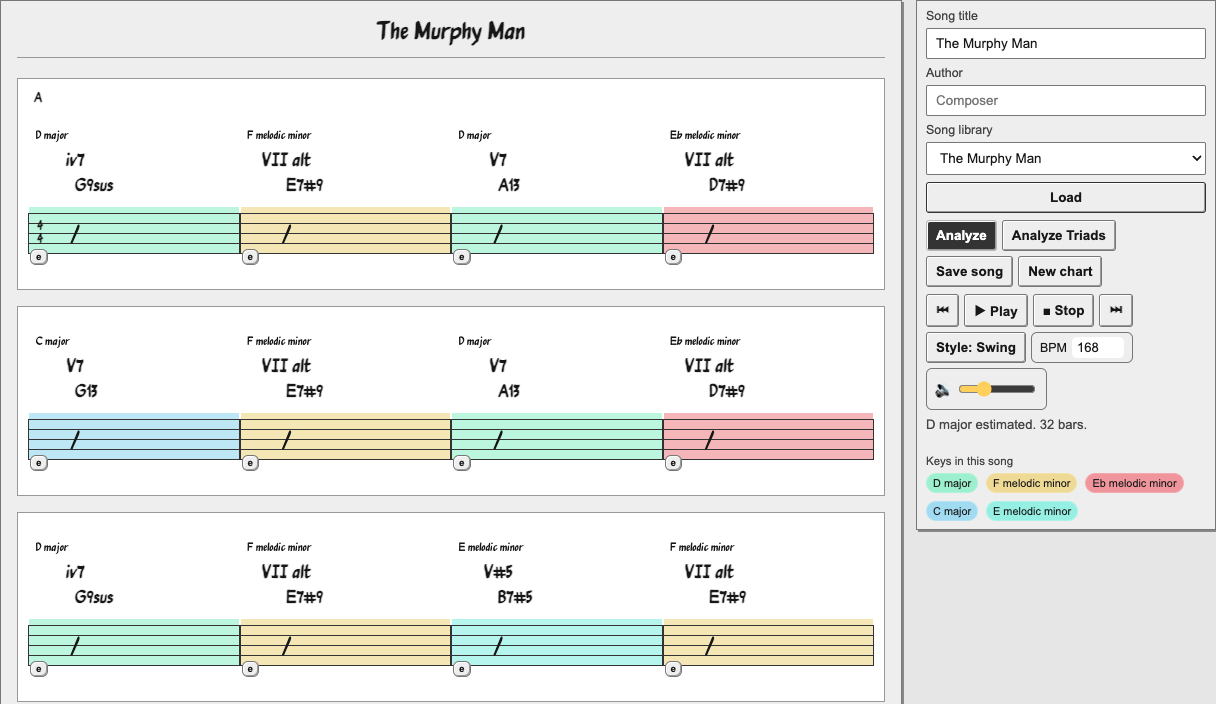Click the edit icon under the G13 bar
1216x704 pixels.
(x=39, y=463)
